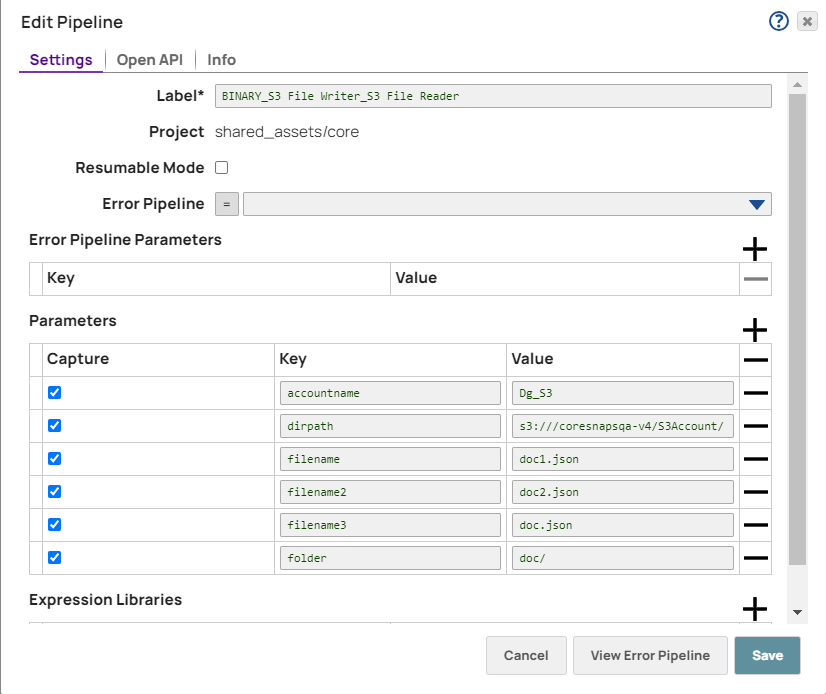826x694 pixels.
Task: Switch to the Open API tab
Action: click(150, 60)
